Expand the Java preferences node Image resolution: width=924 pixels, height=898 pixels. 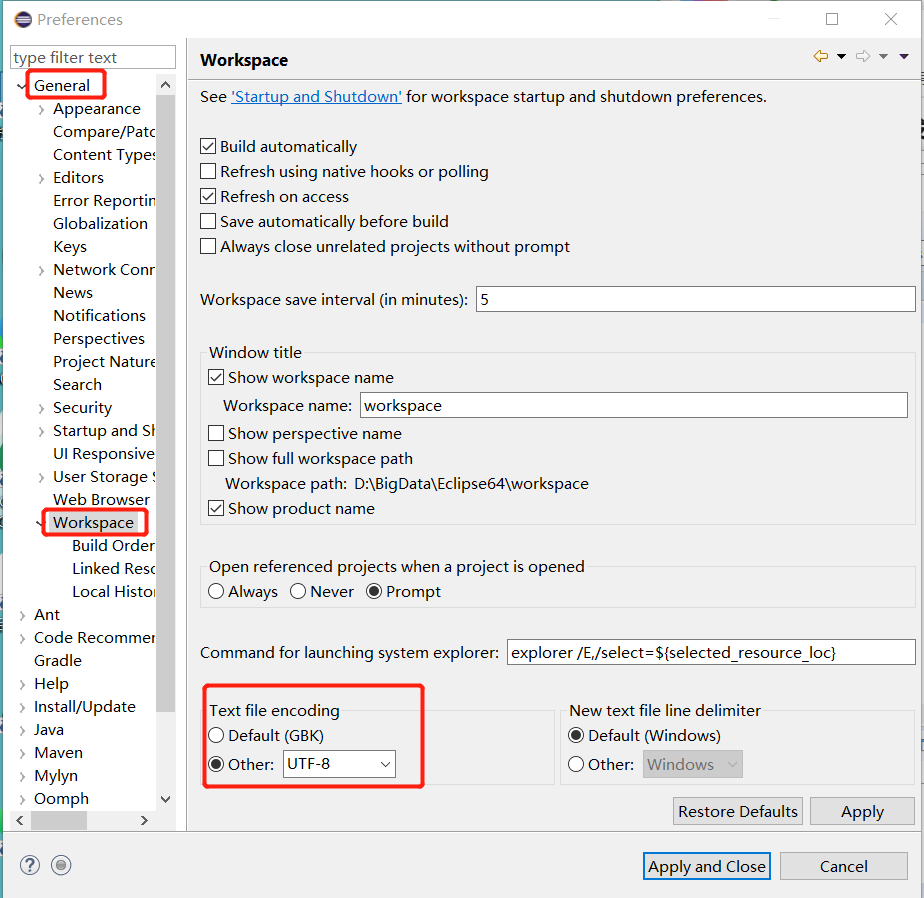click(x=23, y=730)
